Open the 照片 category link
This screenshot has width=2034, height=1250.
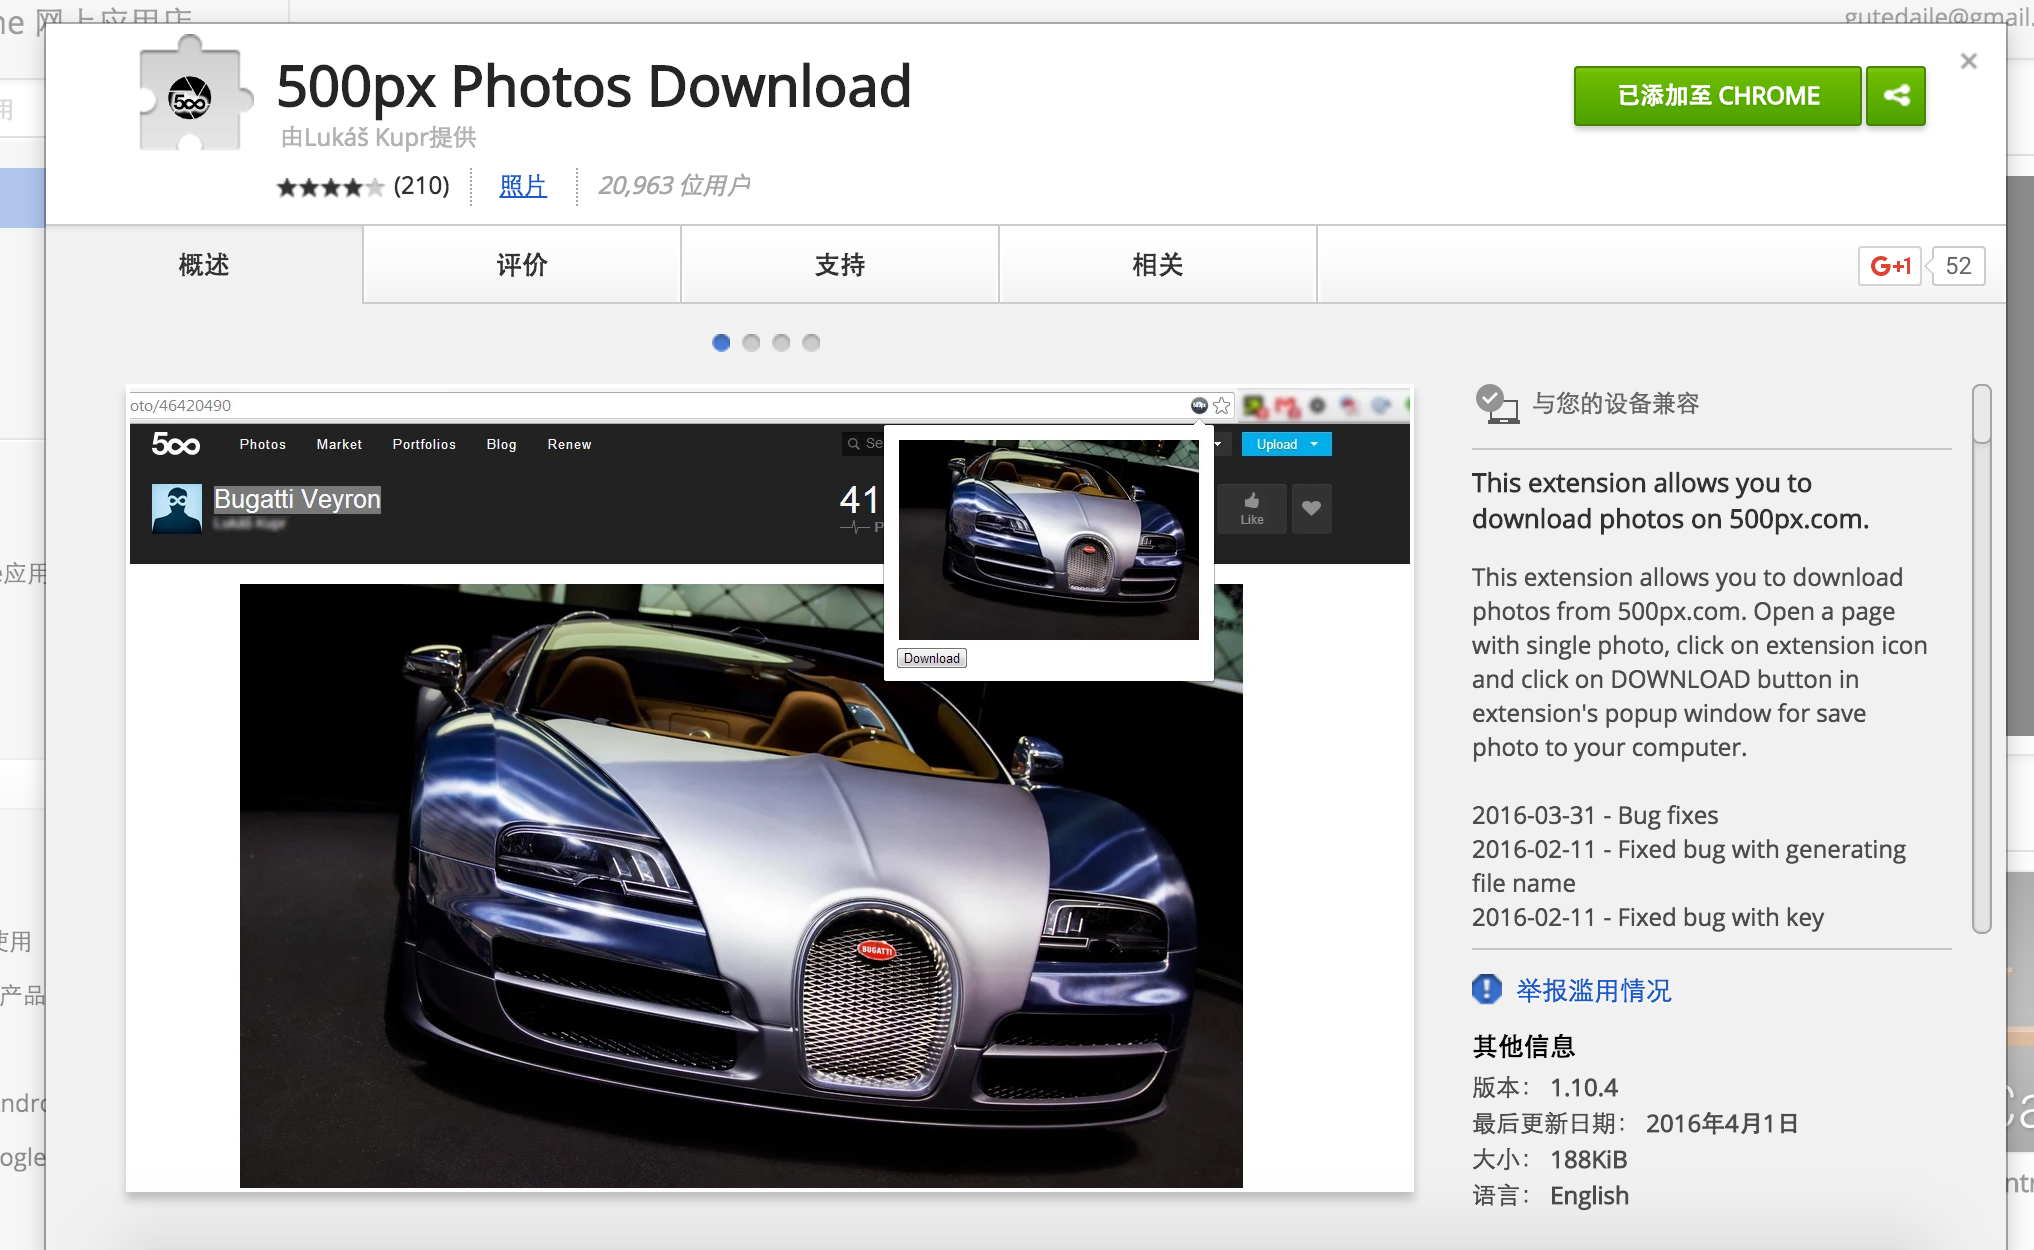click(x=523, y=186)
